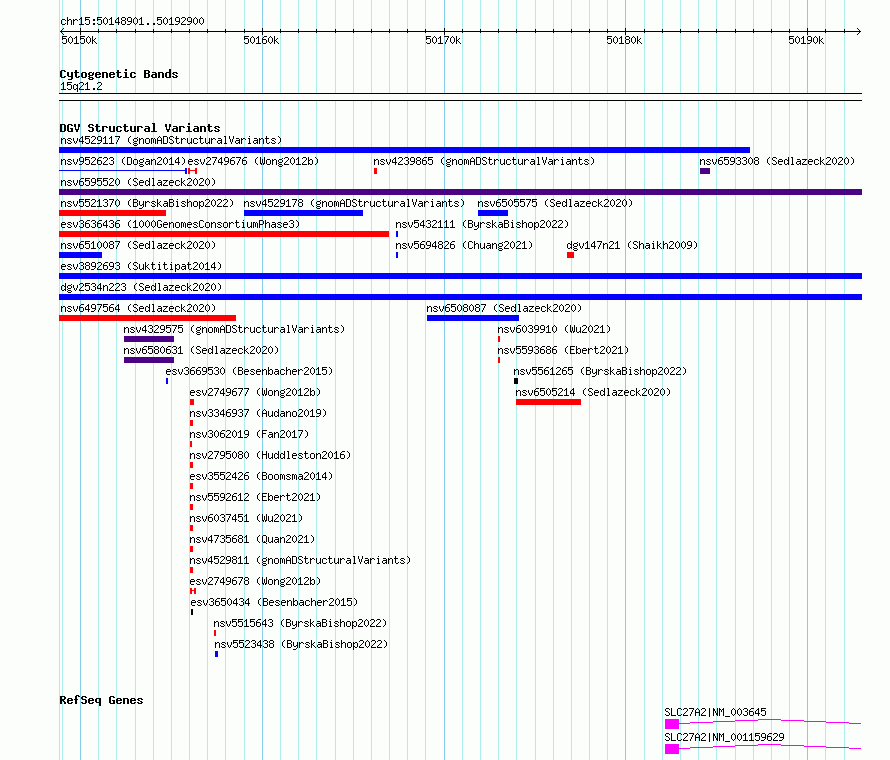Open nsv4735681 (Quan2021) variant

252,539
